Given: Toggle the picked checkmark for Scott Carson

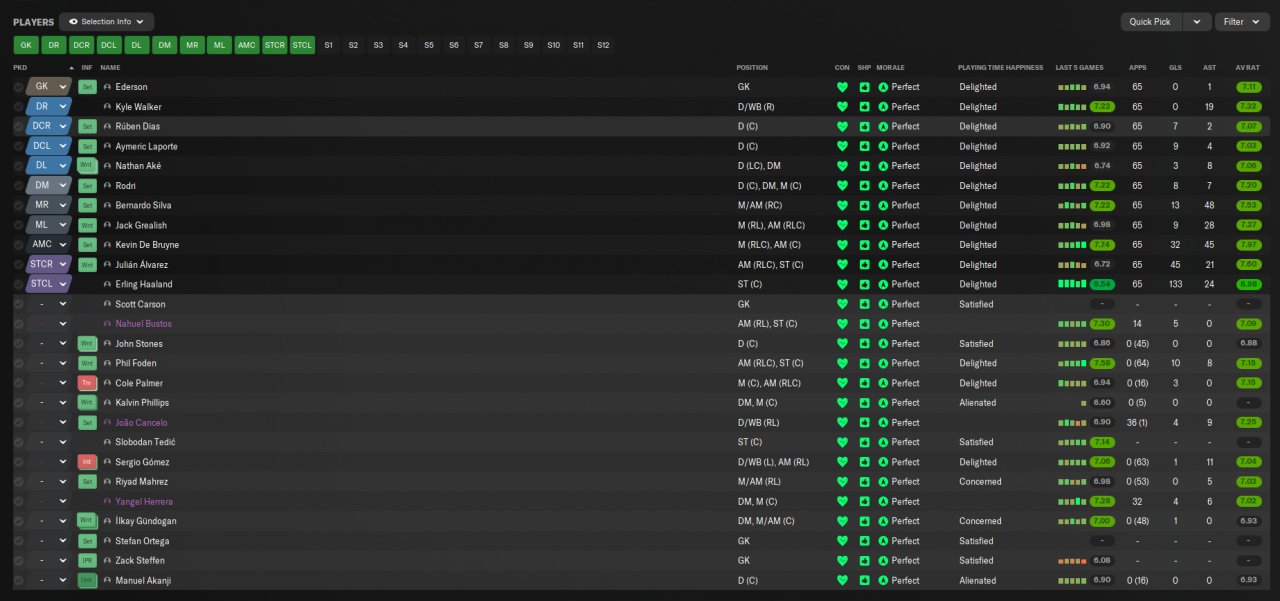Looking at the screenshot, I should [x=18, y=304].
